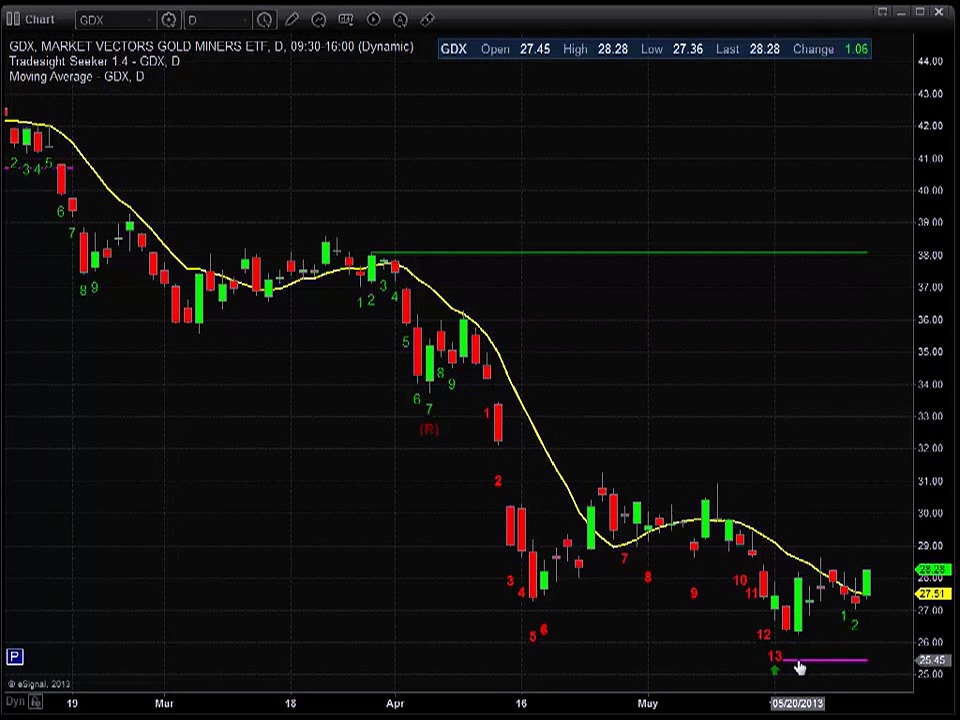Click the 44.00 price axis label
The height and width of the screenshot is (720, 960).
click(930, 61)
